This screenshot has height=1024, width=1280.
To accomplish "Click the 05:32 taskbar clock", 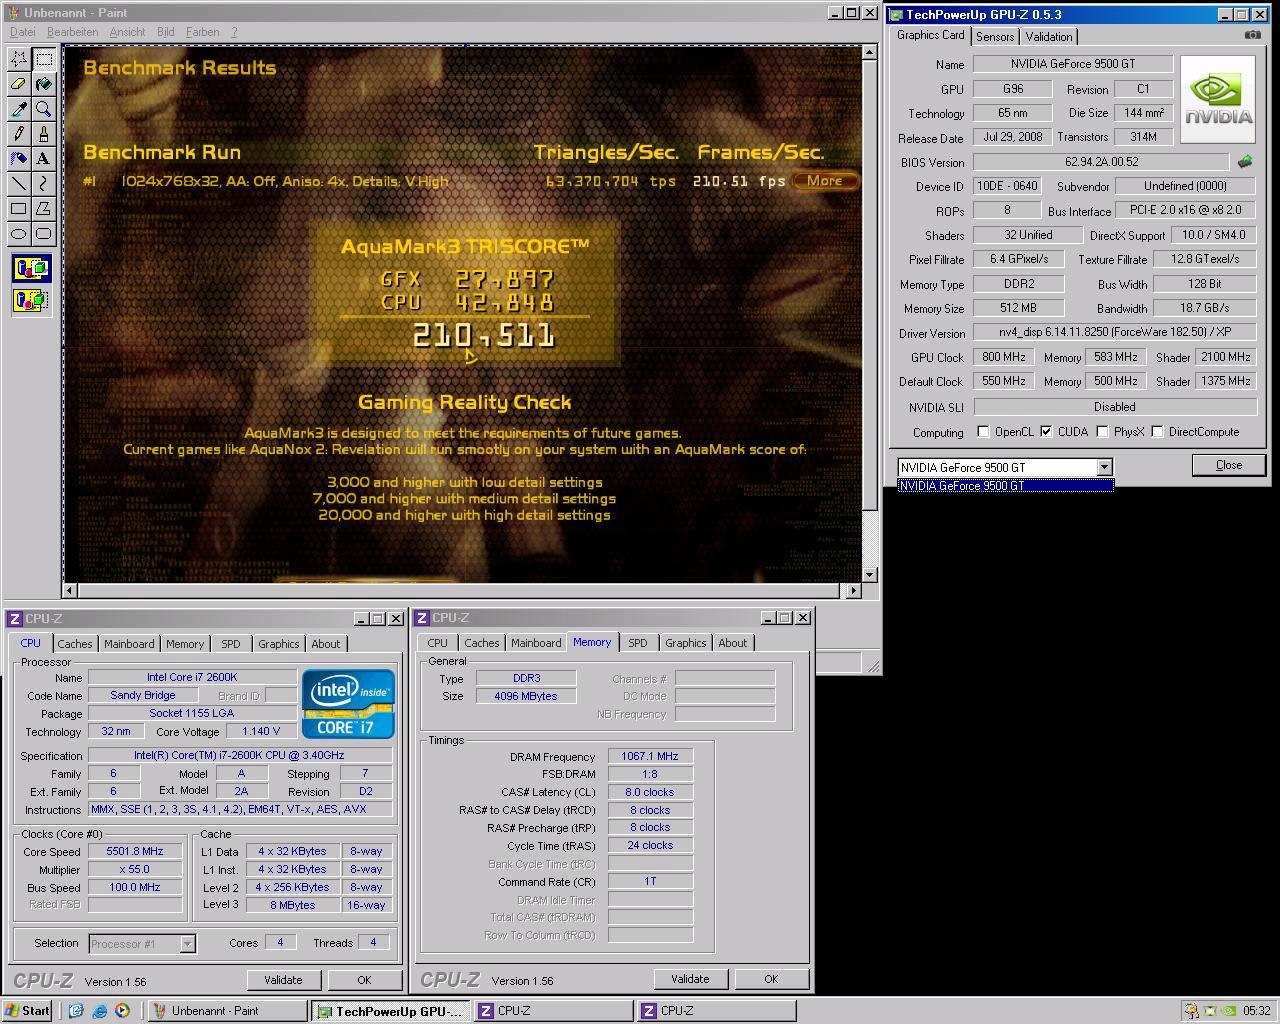I will pyautogui.click(x=1257, y=1011).
